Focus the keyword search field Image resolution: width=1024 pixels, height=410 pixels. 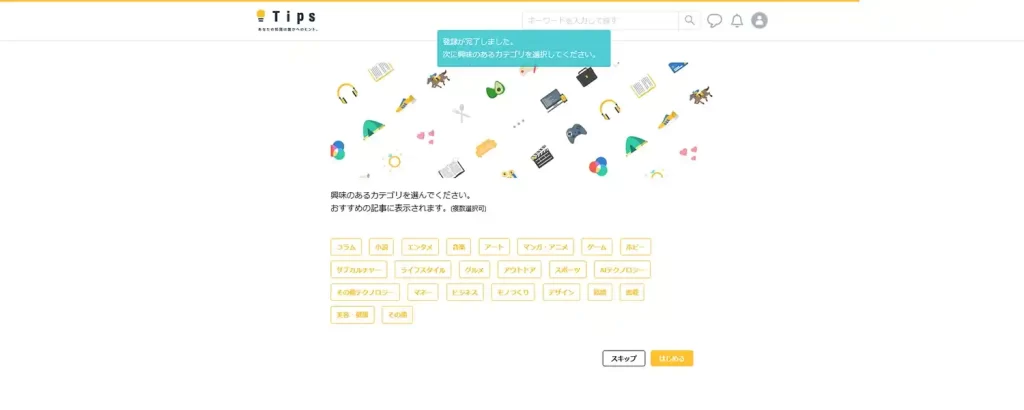(600, 20)
